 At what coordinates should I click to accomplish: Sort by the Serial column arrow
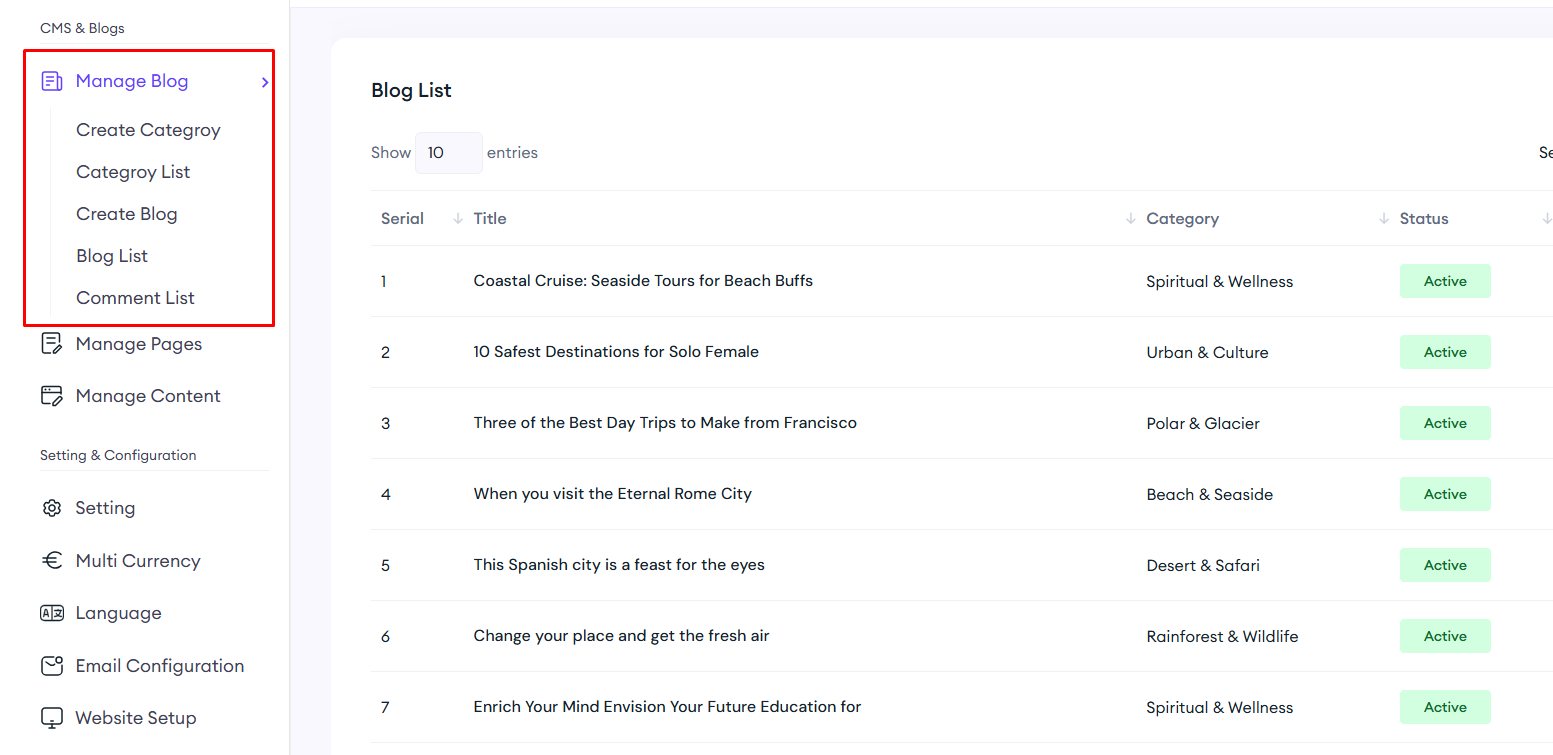coord(458,219)
